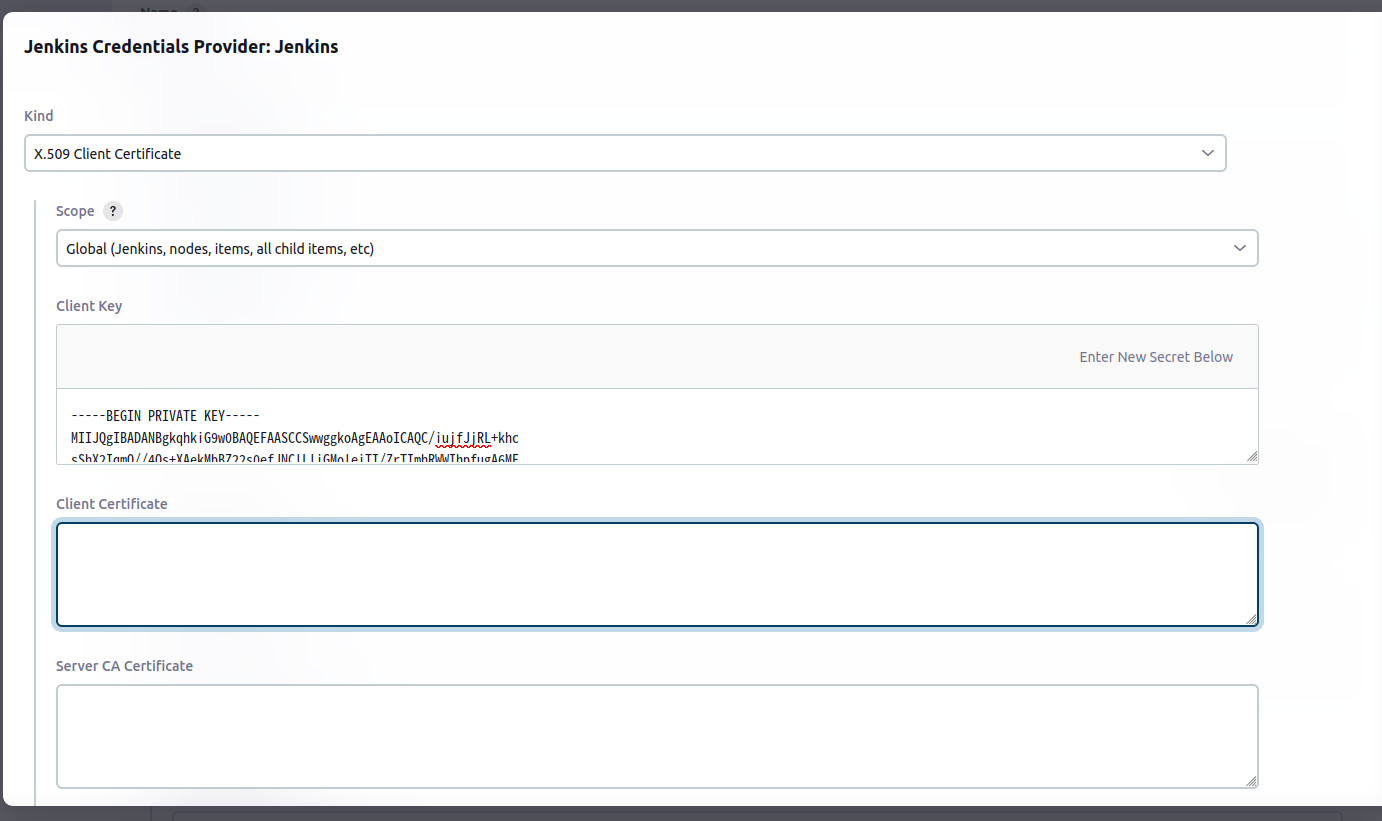Image resolution: width=1382 pixels, height=821 pixels.
Task: Click the Server CA Certificate text area
Action: (657, 736)
